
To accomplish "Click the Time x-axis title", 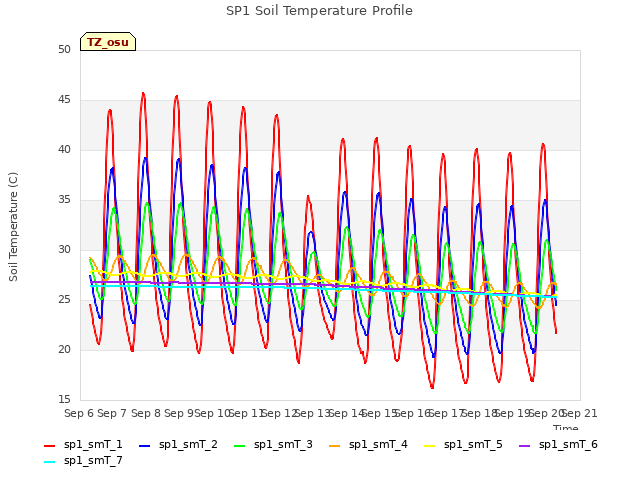I will click(566, 427).
